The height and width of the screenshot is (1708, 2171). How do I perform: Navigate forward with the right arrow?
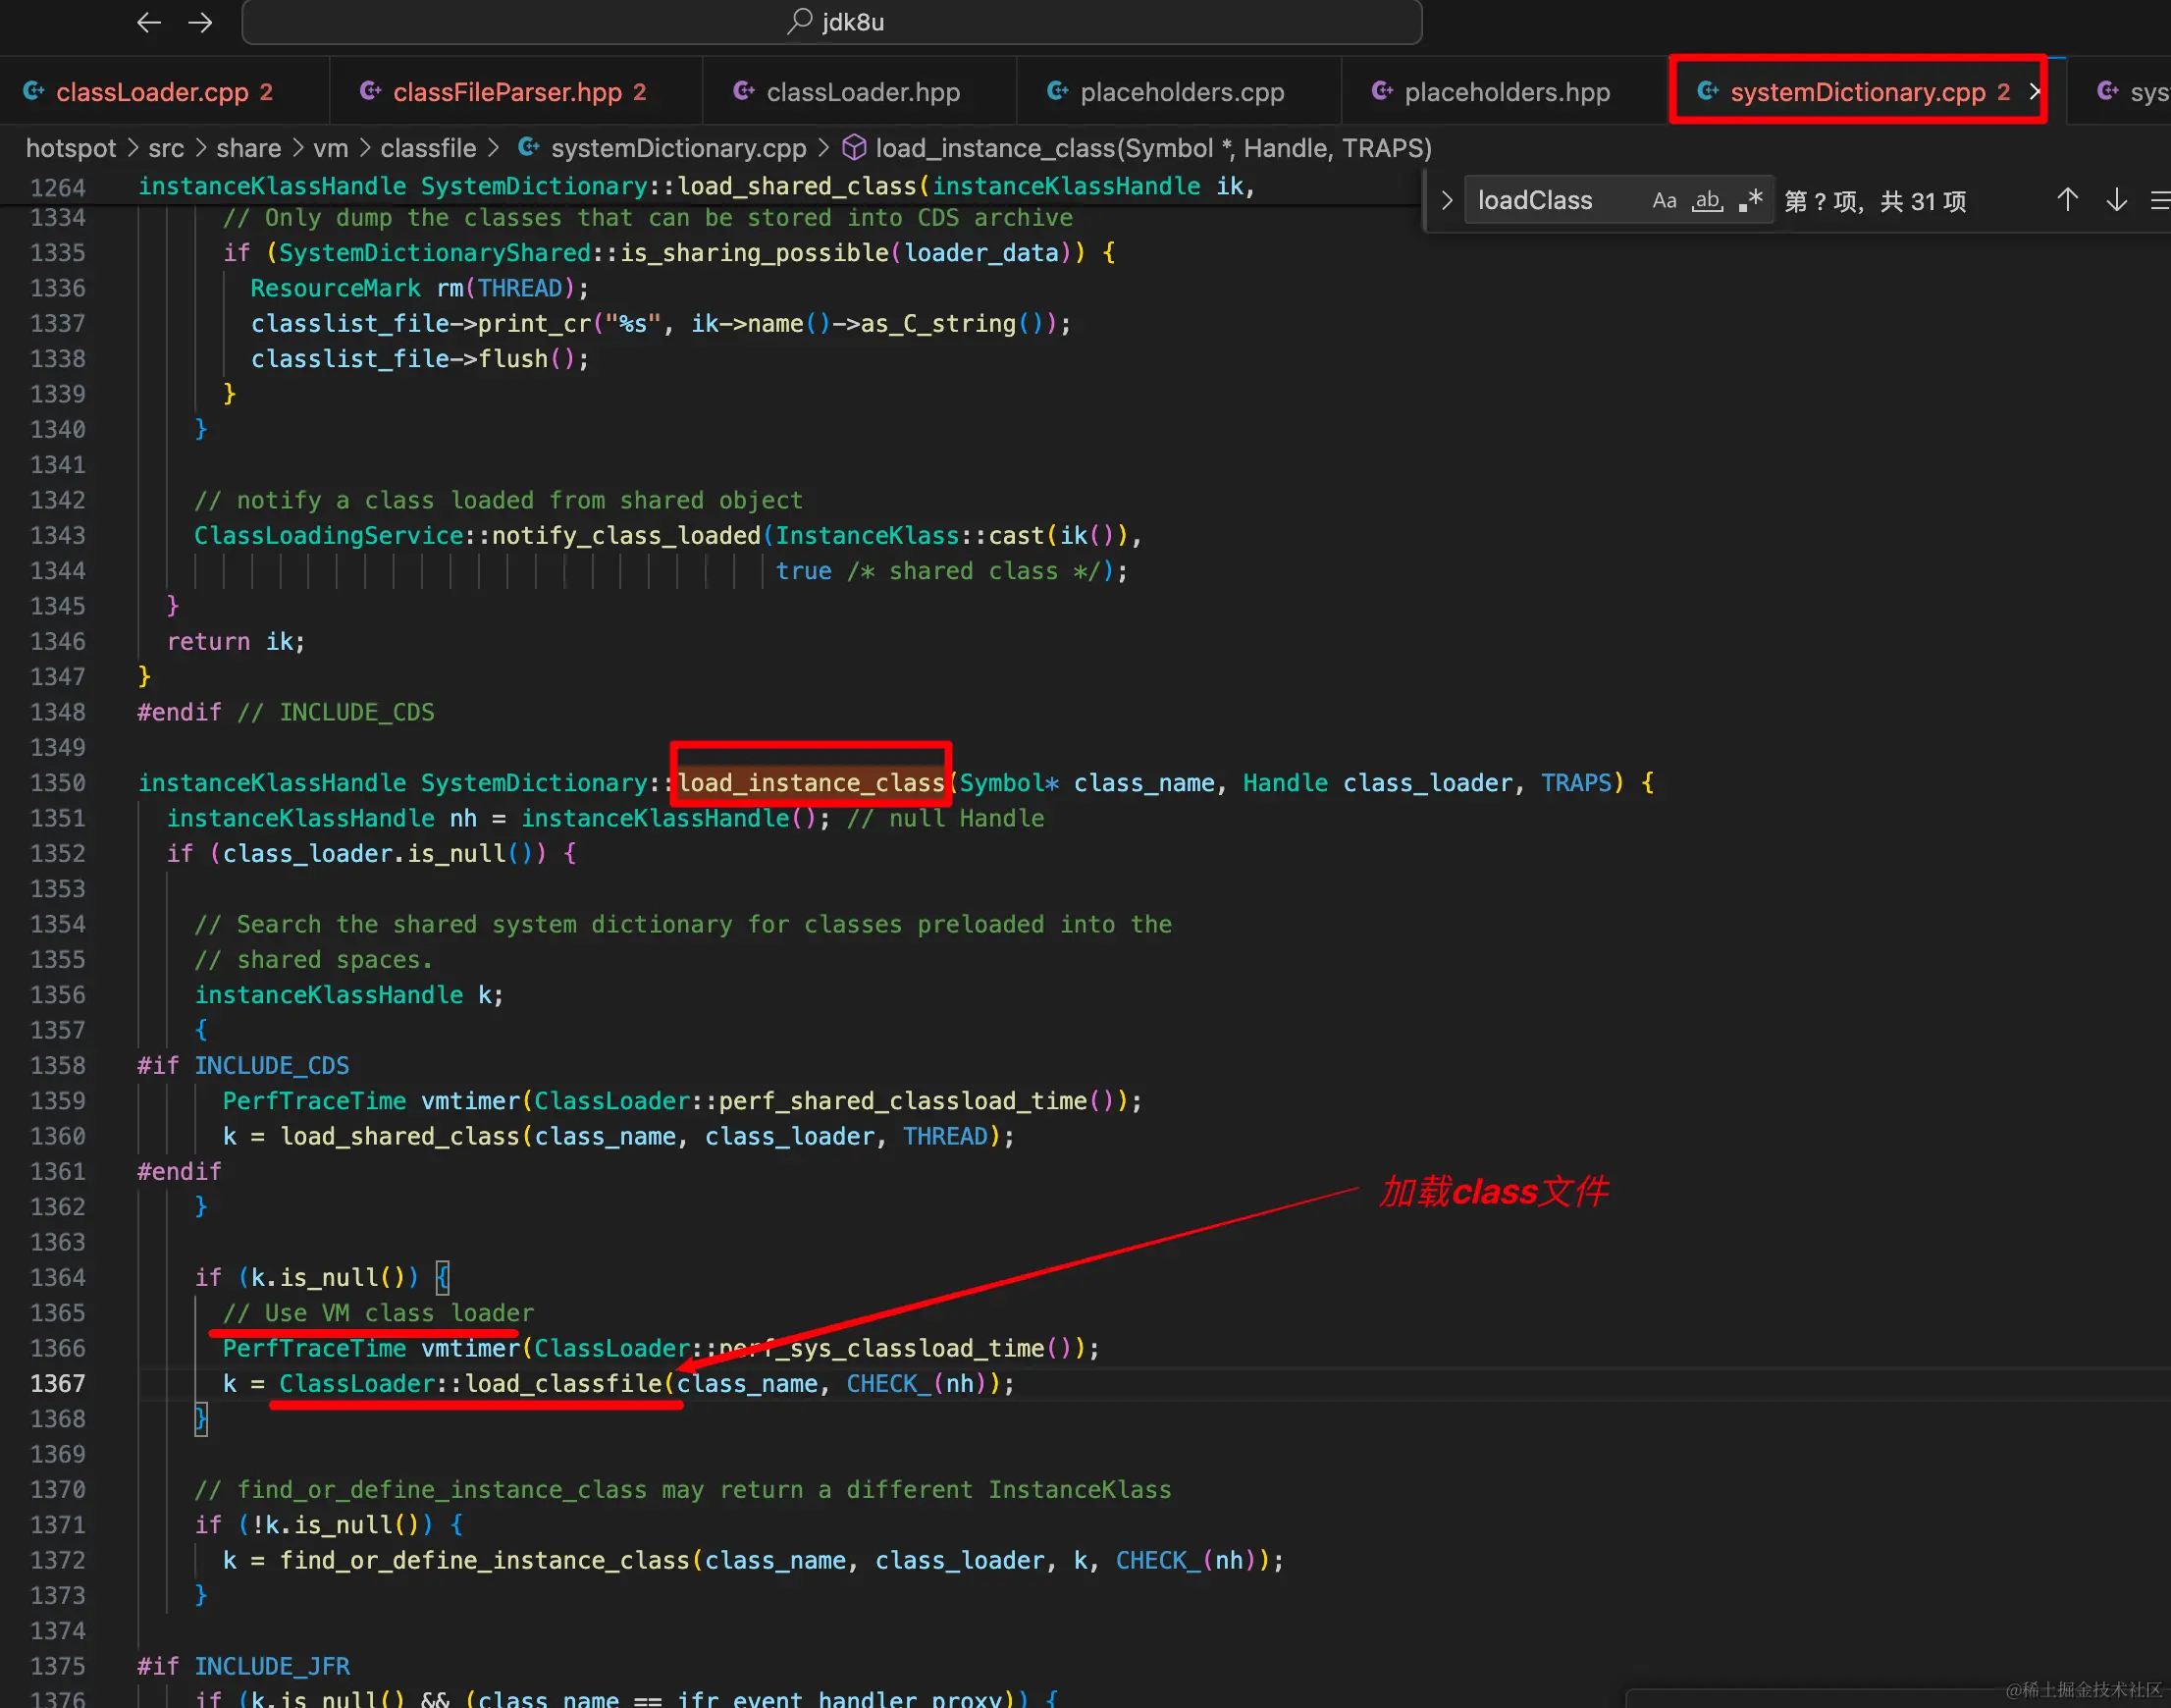tap(200, 22)
